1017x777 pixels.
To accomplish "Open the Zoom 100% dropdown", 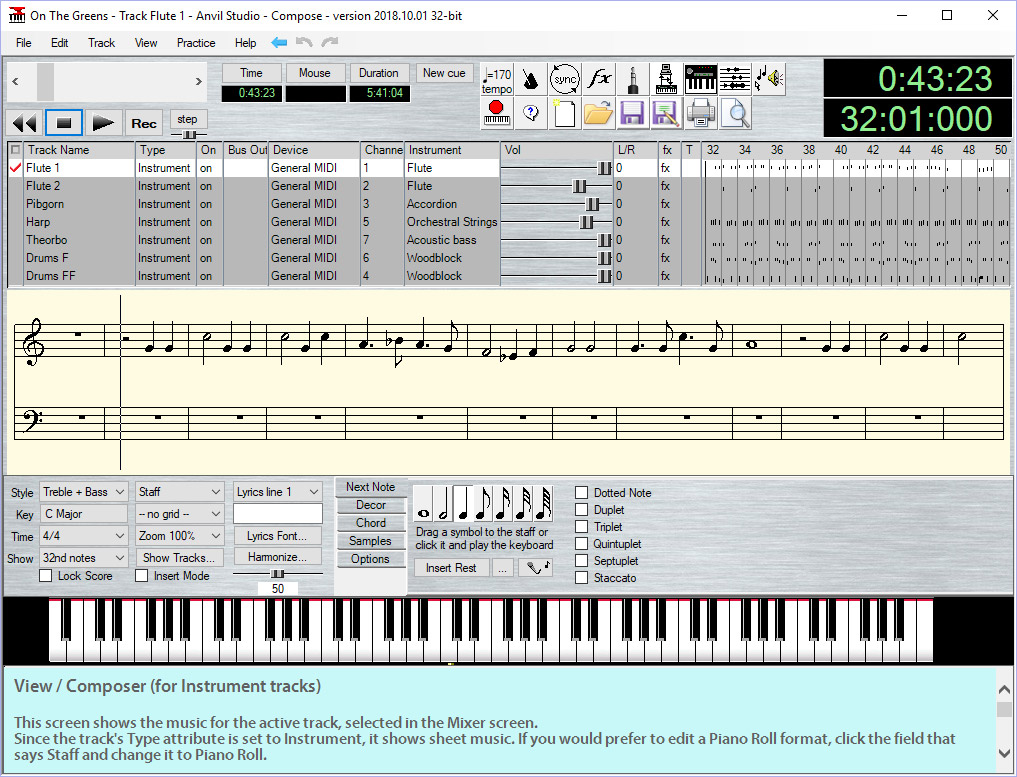I will 180,536.
